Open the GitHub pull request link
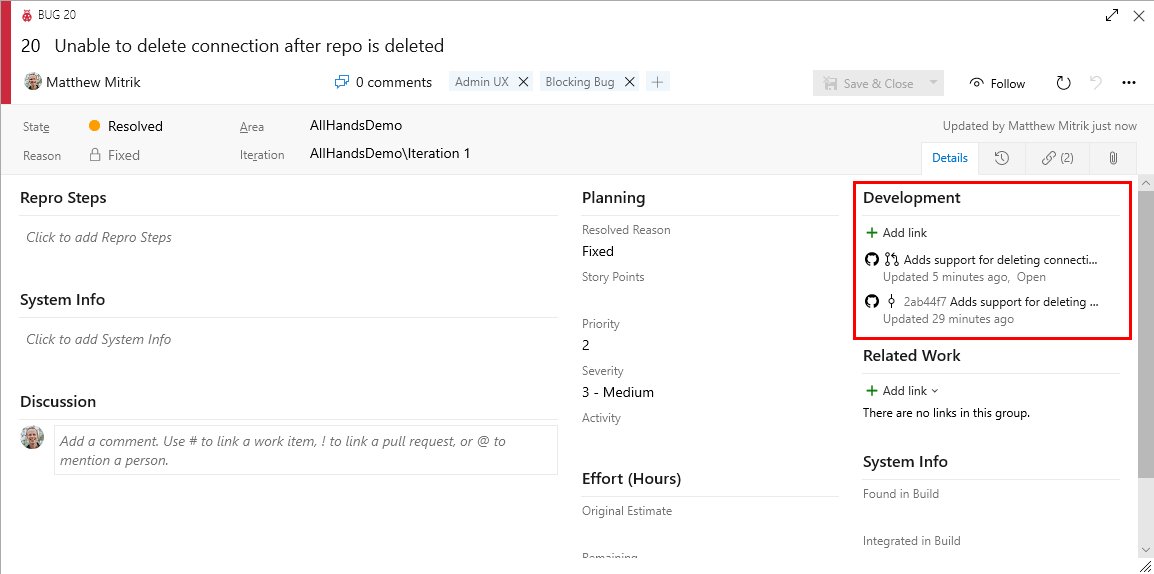 [x=1000, y=259]
